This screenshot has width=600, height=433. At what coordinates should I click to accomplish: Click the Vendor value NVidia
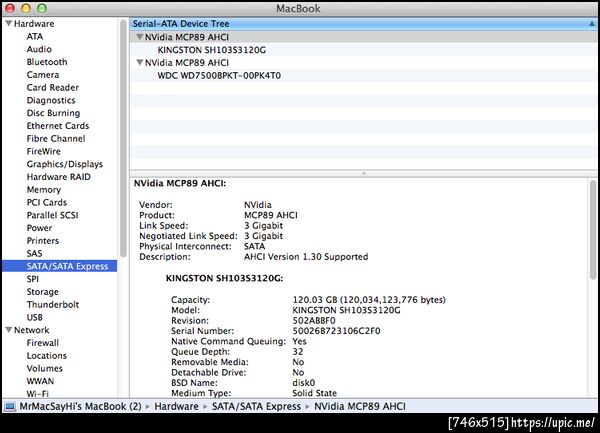coord(258,205)
